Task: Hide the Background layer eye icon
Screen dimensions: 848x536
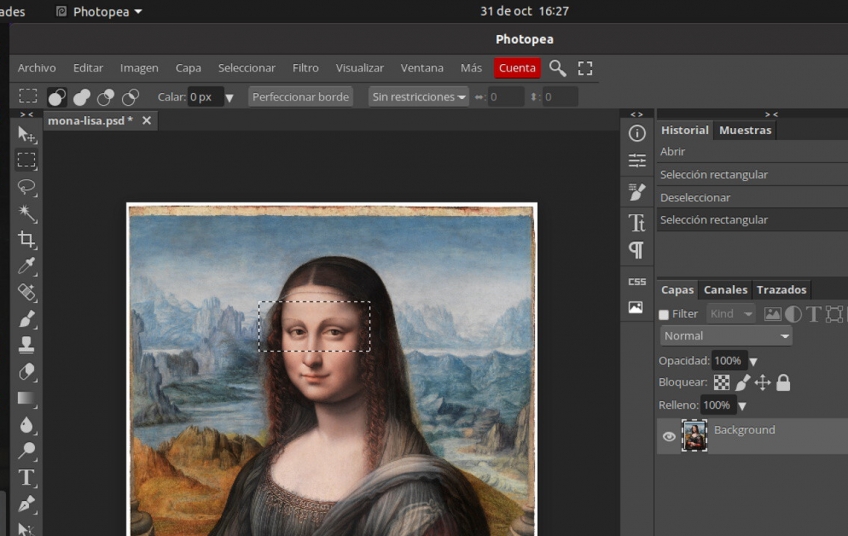Action: tap(669, 436)
